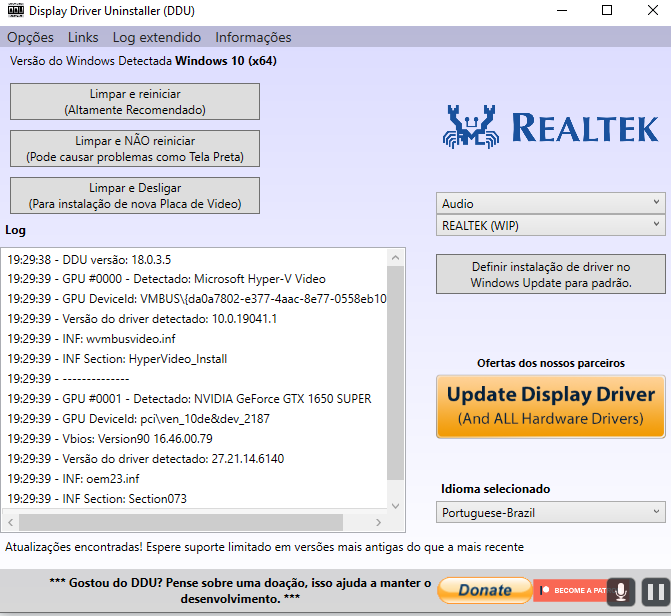The height and width of the screenshot is (616, 671).
Task: Click the Realtek logo image
Action: [550, 127]
